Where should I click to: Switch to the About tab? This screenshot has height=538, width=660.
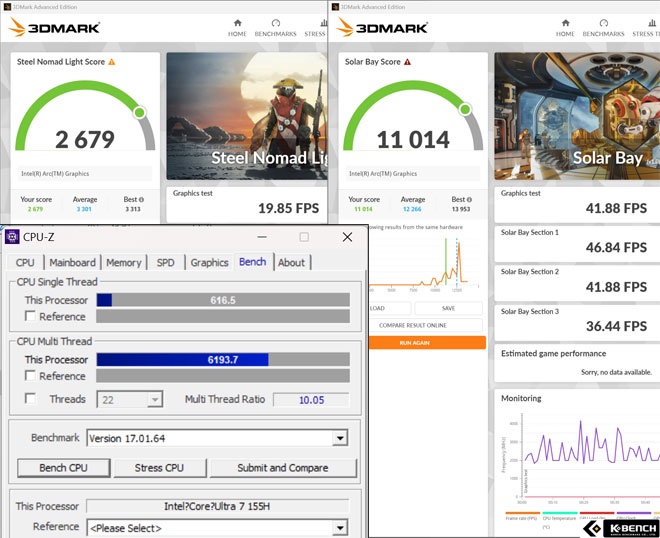[x=291, y=262]
